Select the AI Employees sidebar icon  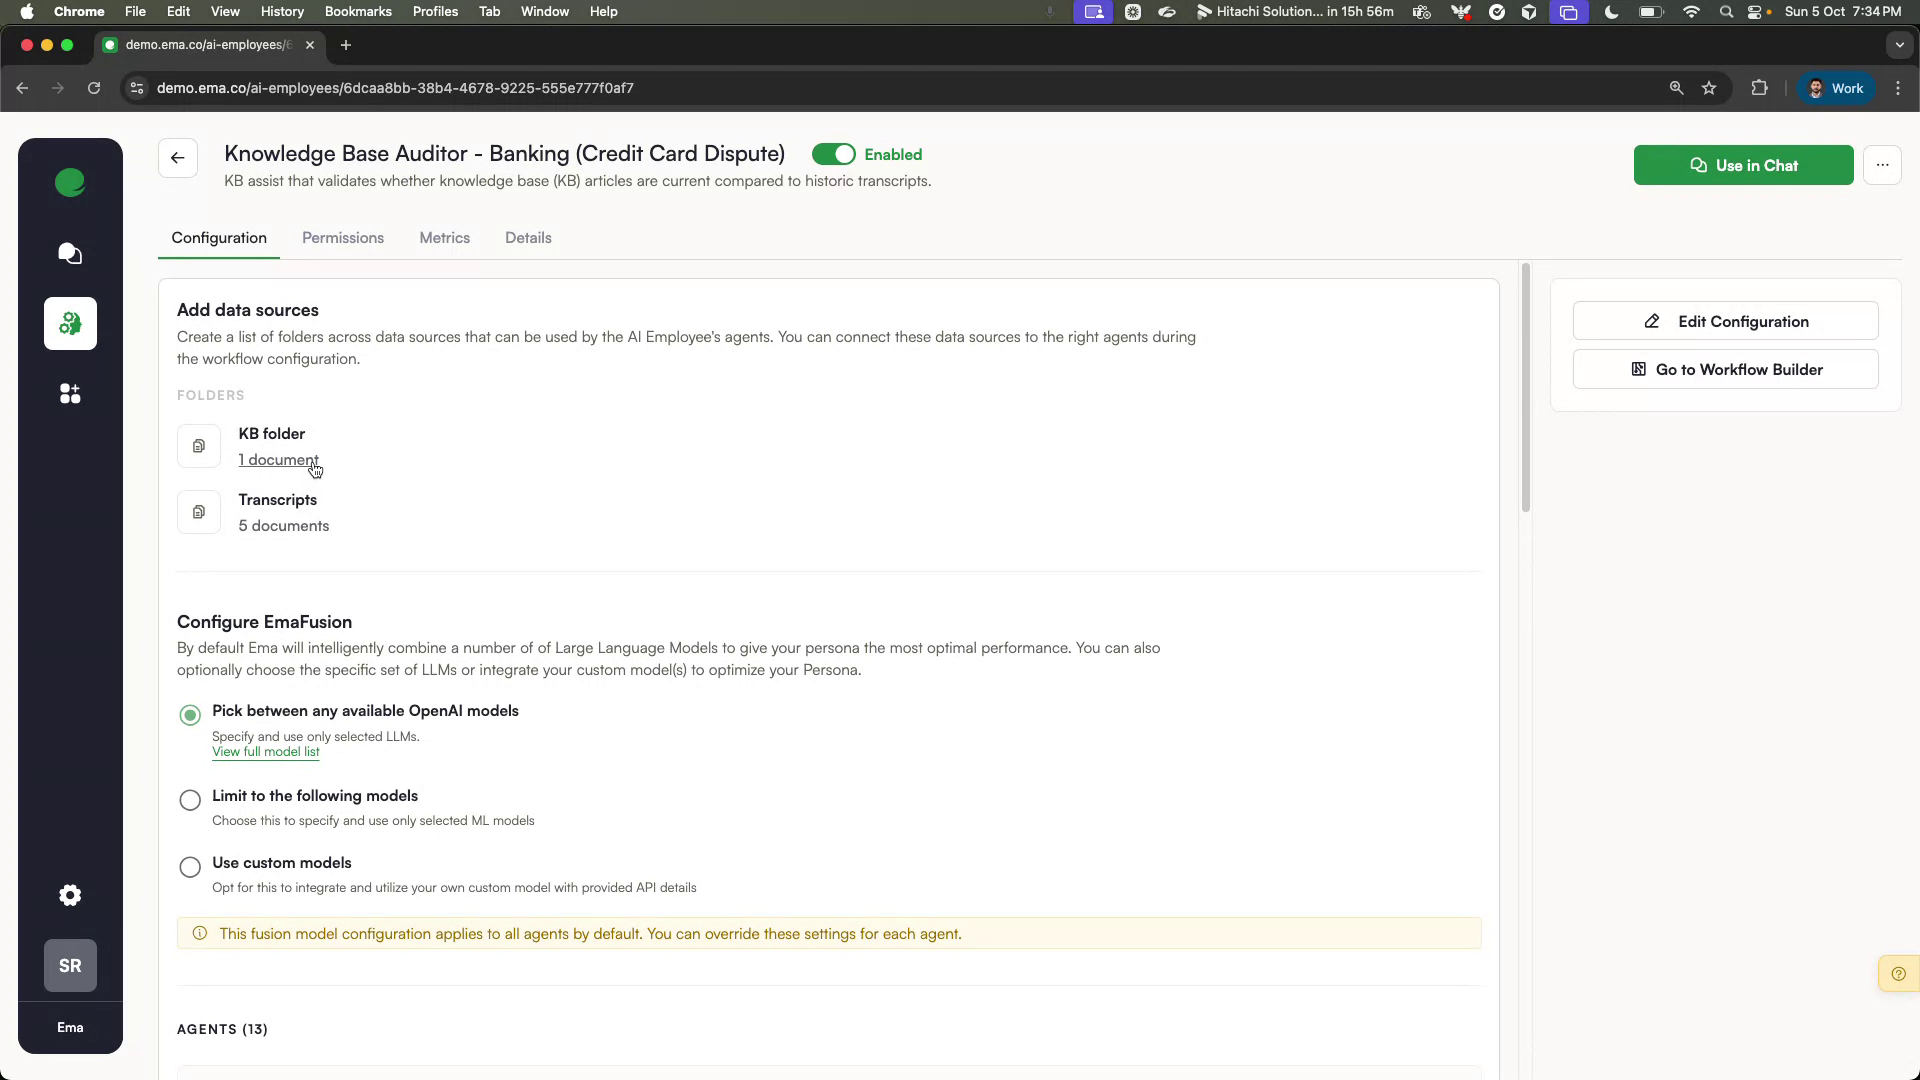70,323
